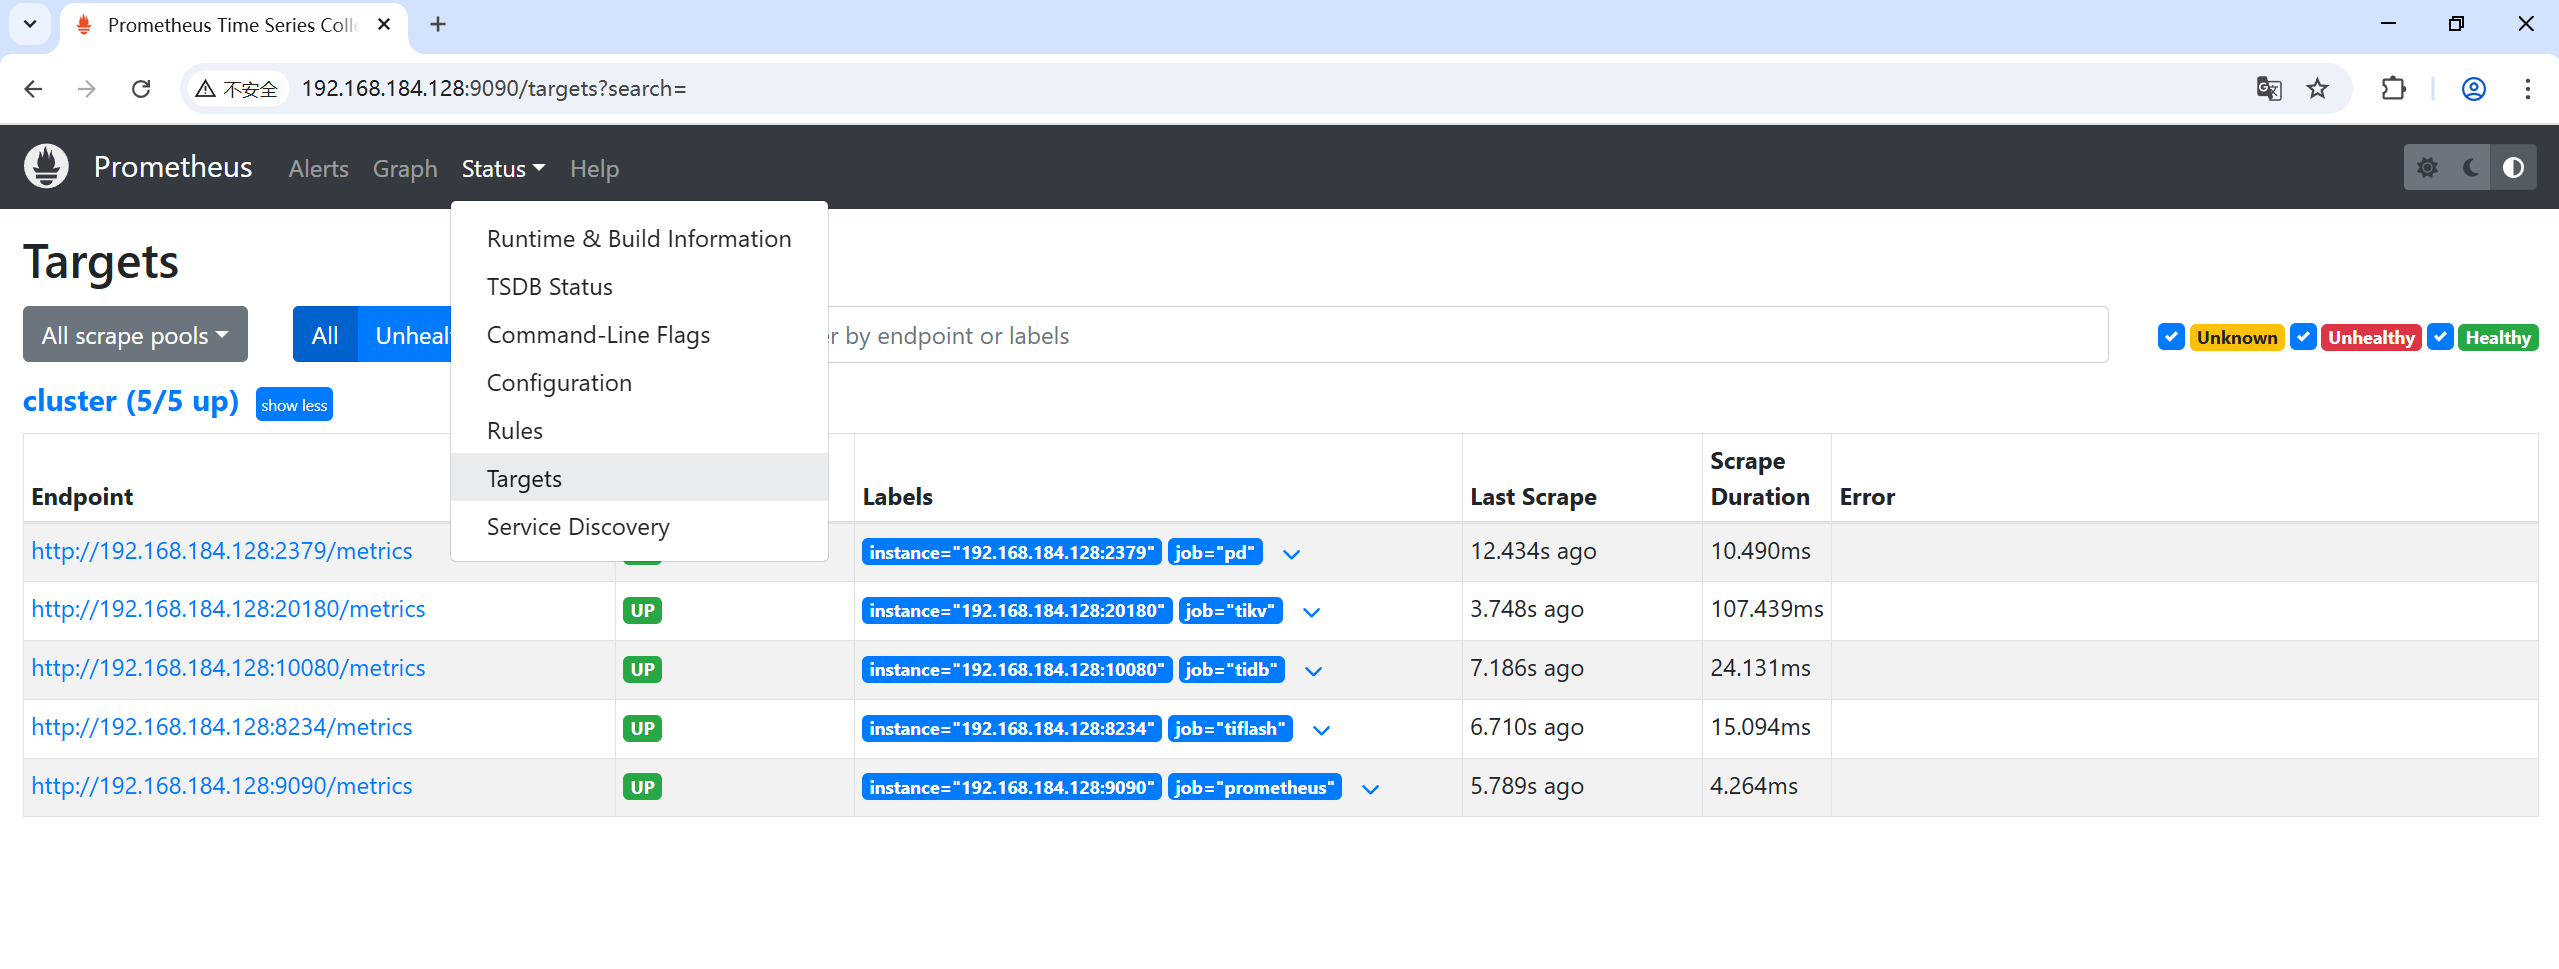Switch to dark theme moon icon
Viewport: 2559px width, 969px height.
pos(2470,167)
